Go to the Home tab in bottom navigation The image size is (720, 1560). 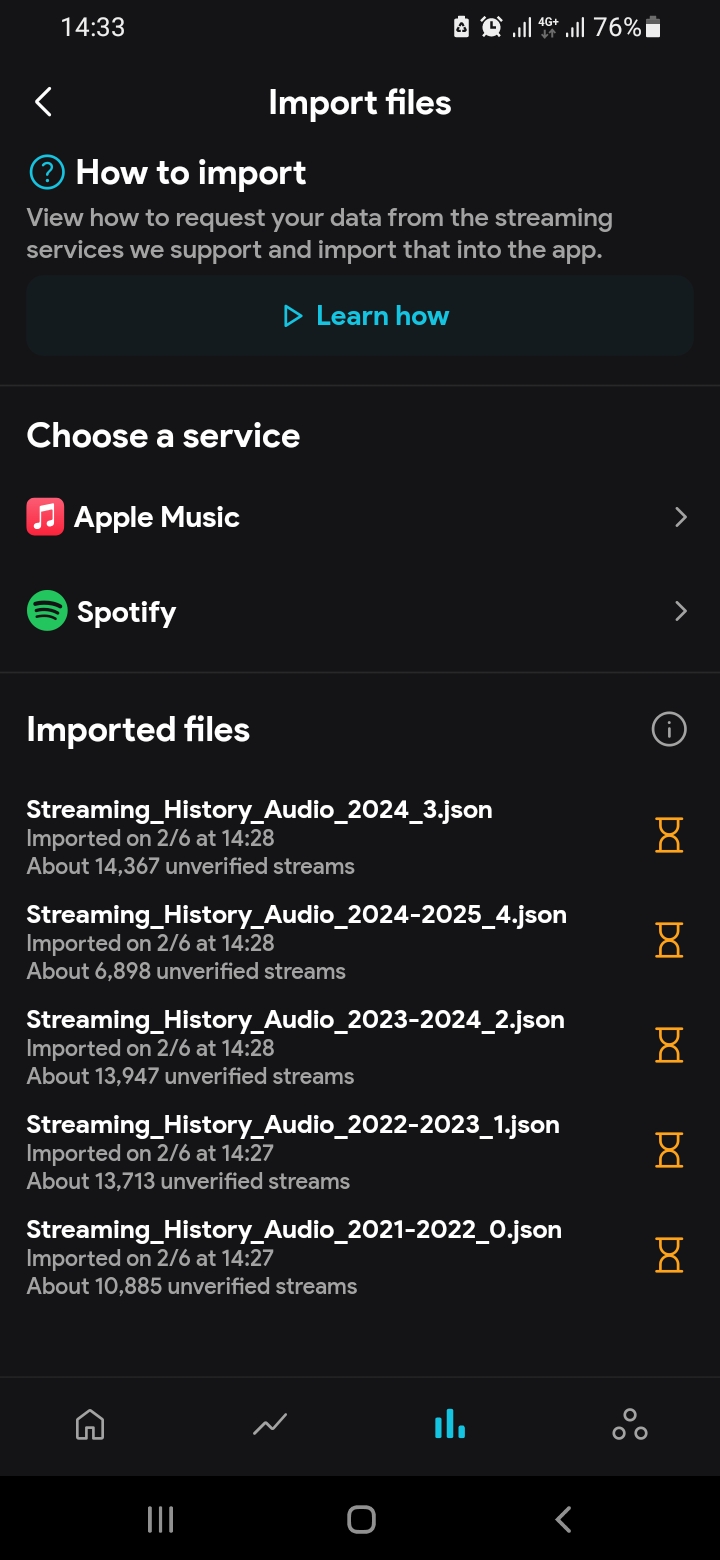[x=90, y=1424]
